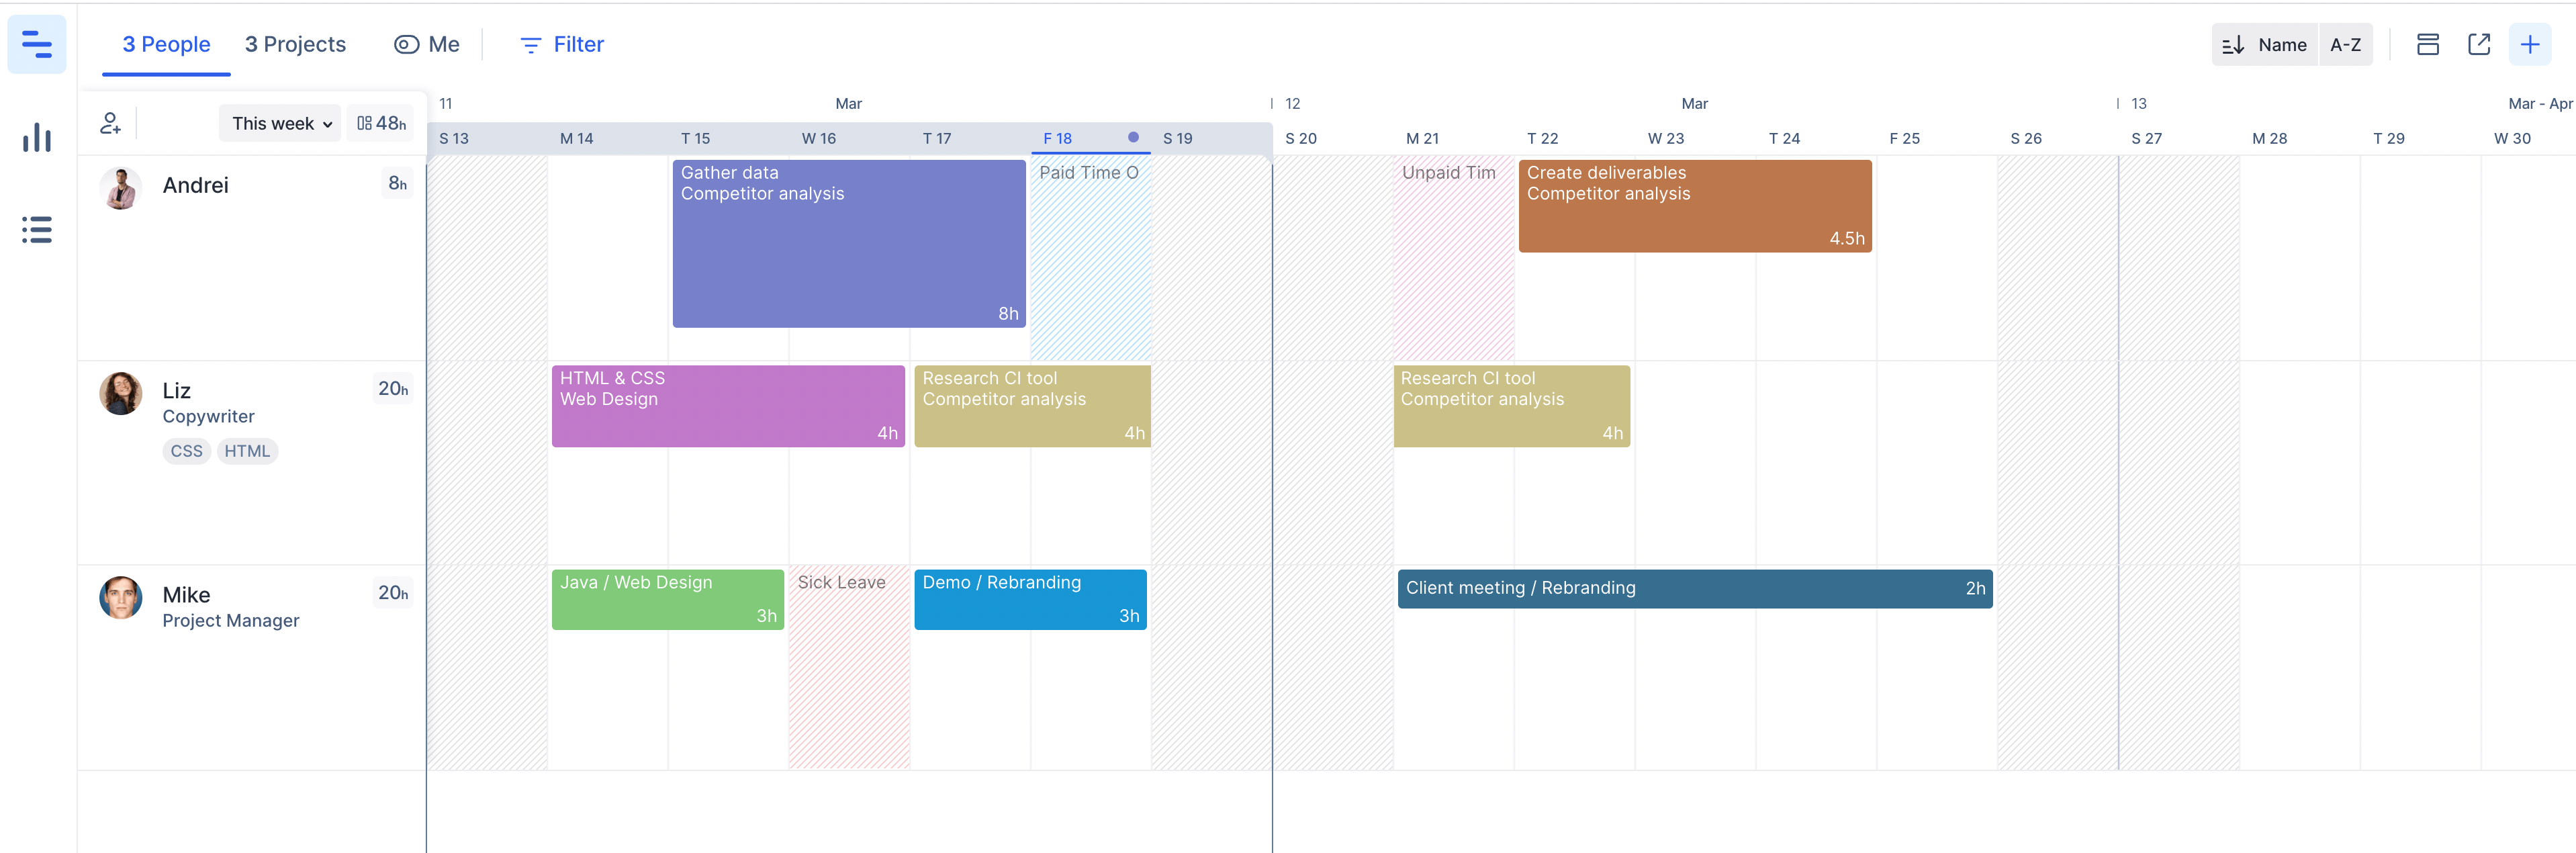Toggle the Filter panel on
The height and width of the screenshot is (853, 2576).
pos(562,44)
